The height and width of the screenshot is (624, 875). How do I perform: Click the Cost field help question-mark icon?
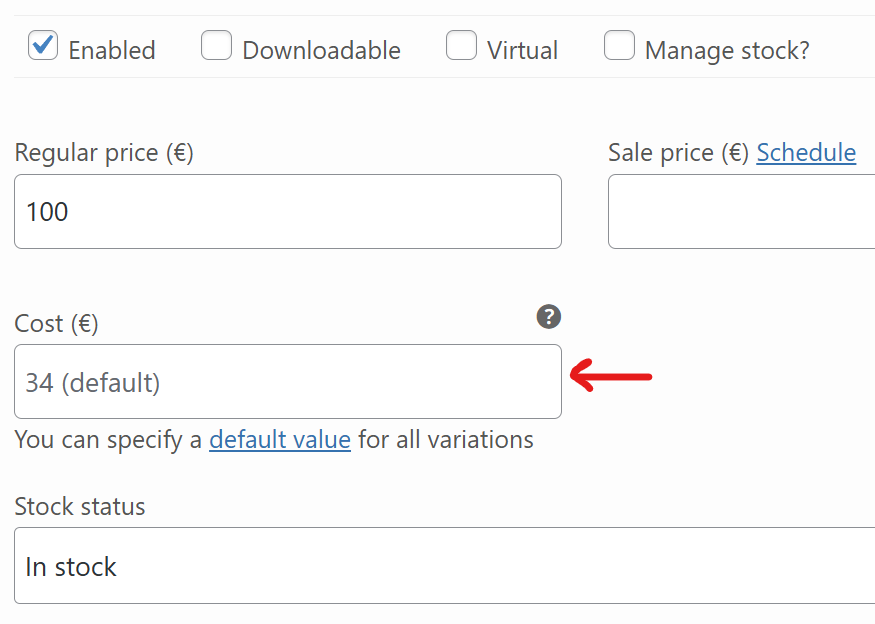[549, 316]
